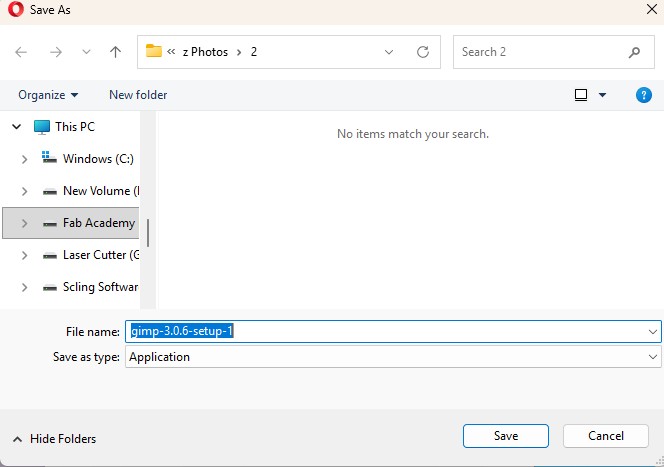Open the Help question mark icon
Screen dimensions: 664x467
pyautogui.click(x=644, y=95)
